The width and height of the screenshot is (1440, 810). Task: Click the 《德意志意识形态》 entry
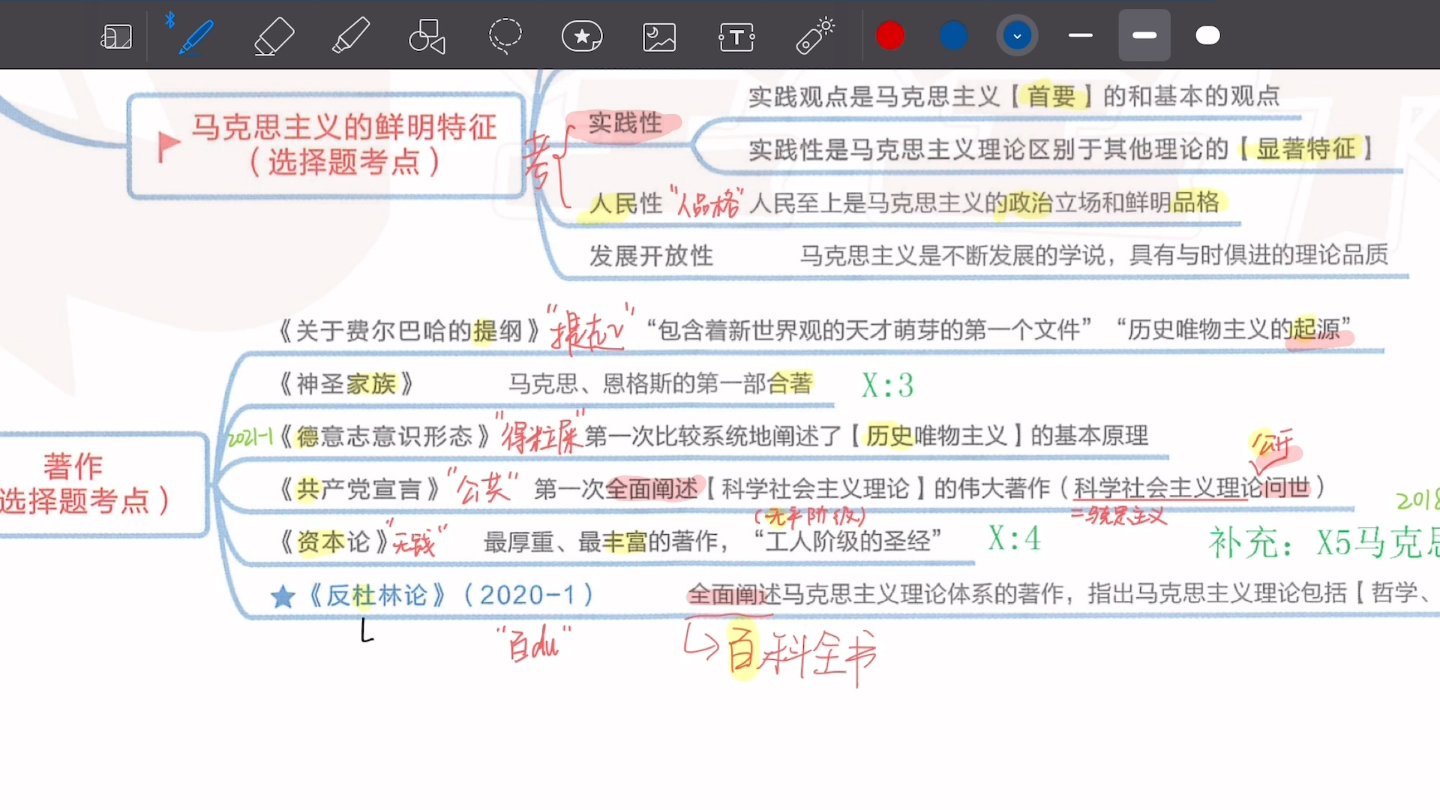click(385, 436)
